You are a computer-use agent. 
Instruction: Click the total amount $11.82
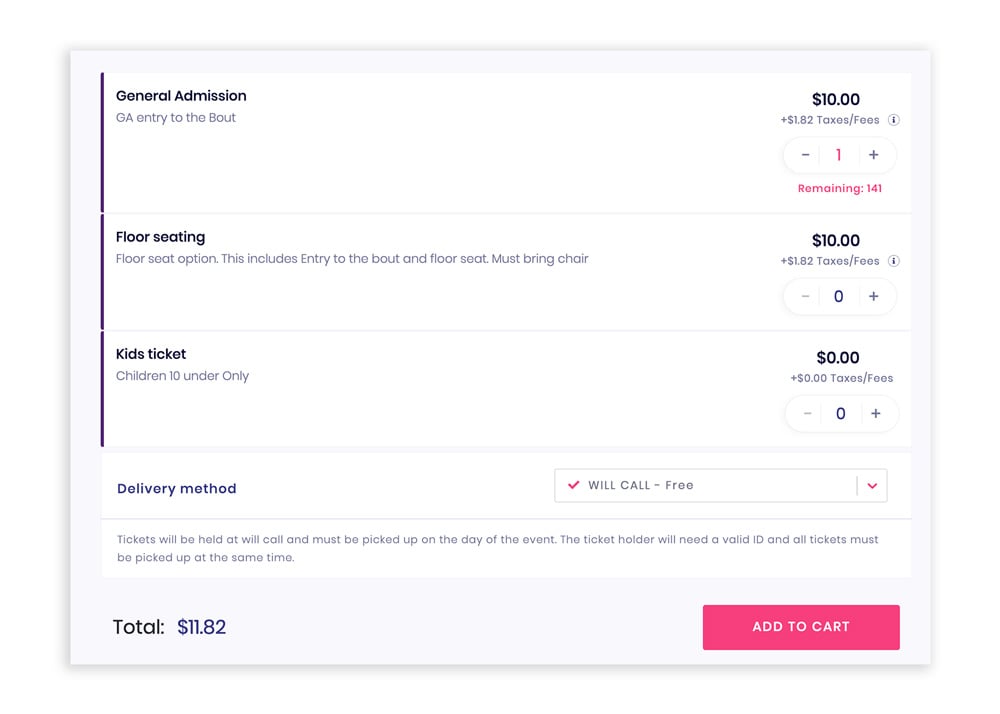(x=202, y=627)
